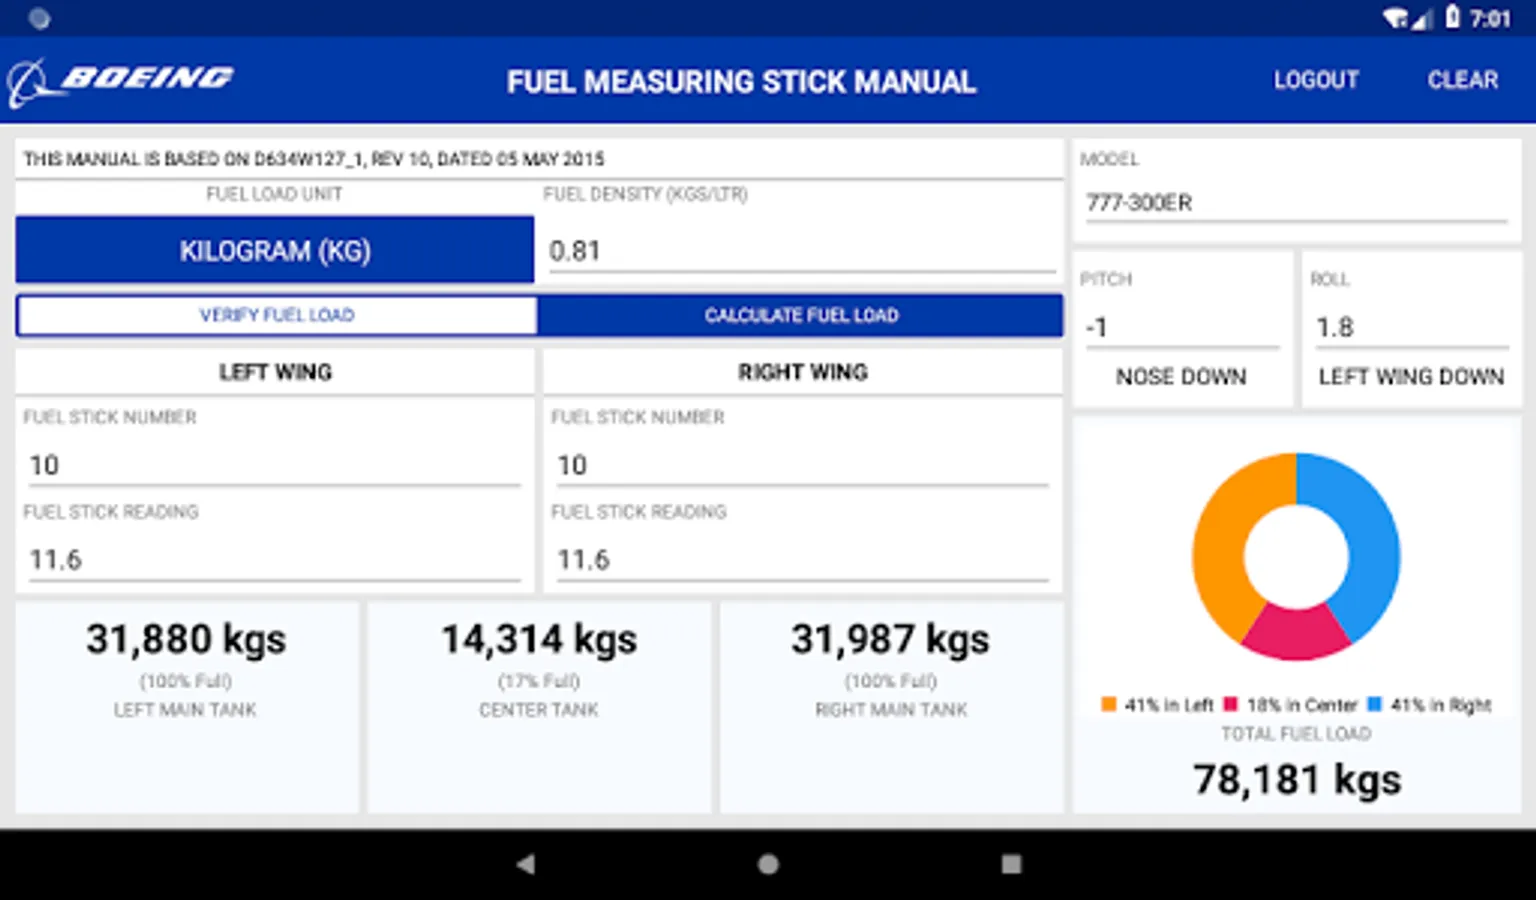This screenshot has height=900, width=1536.
Task: Tap the left main tank 31,880 kgs value
Action: (186, 640)
